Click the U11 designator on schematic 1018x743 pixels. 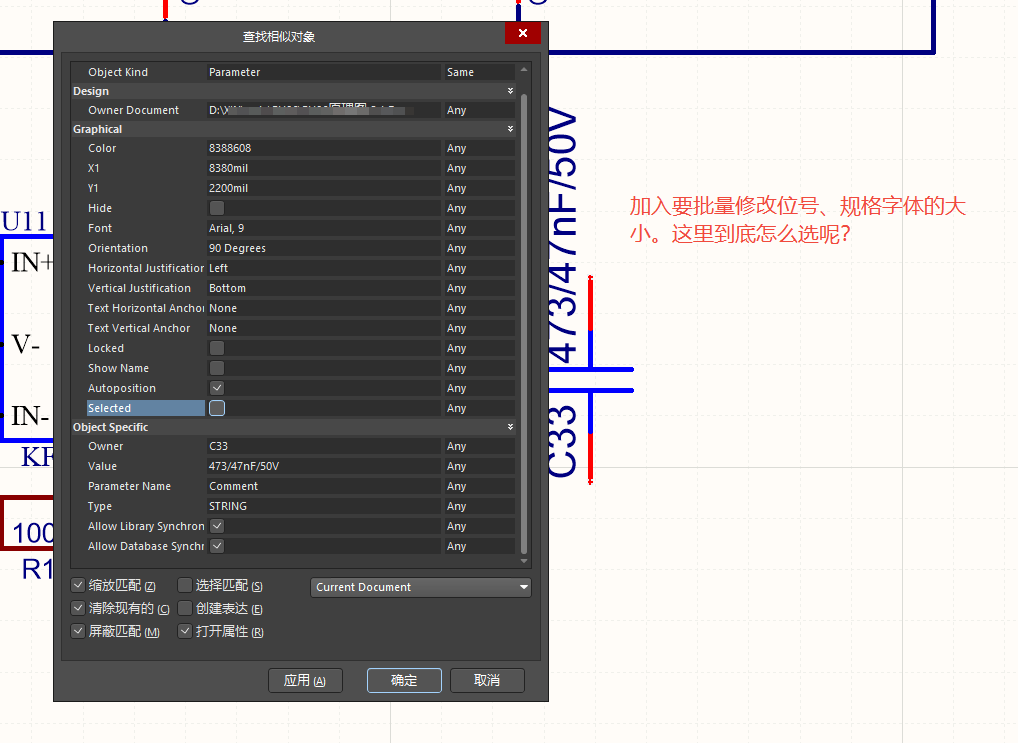point(23,221)
